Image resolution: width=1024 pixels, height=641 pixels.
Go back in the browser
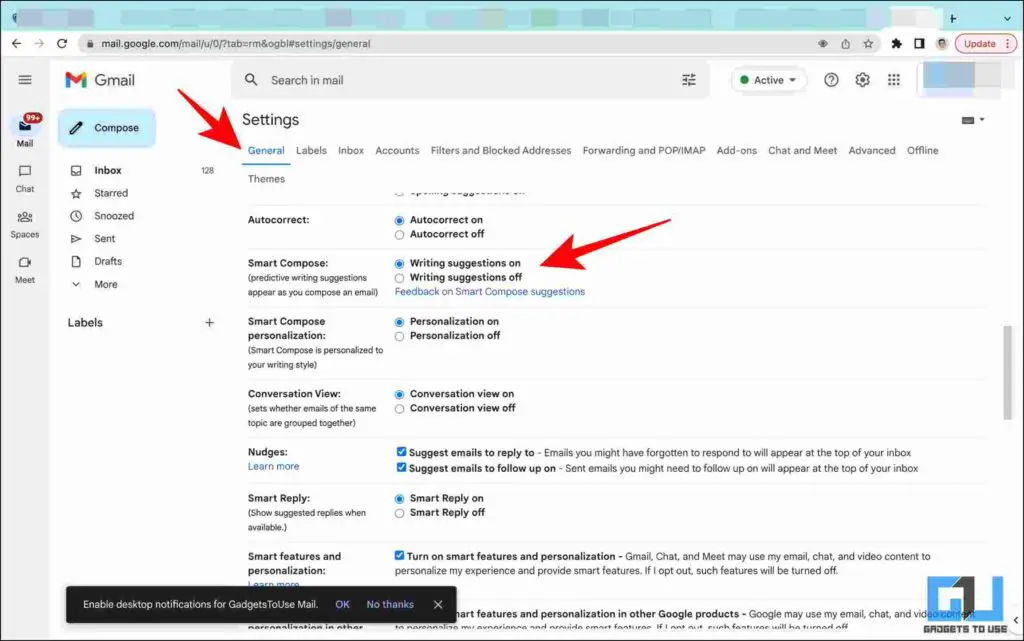16,44
